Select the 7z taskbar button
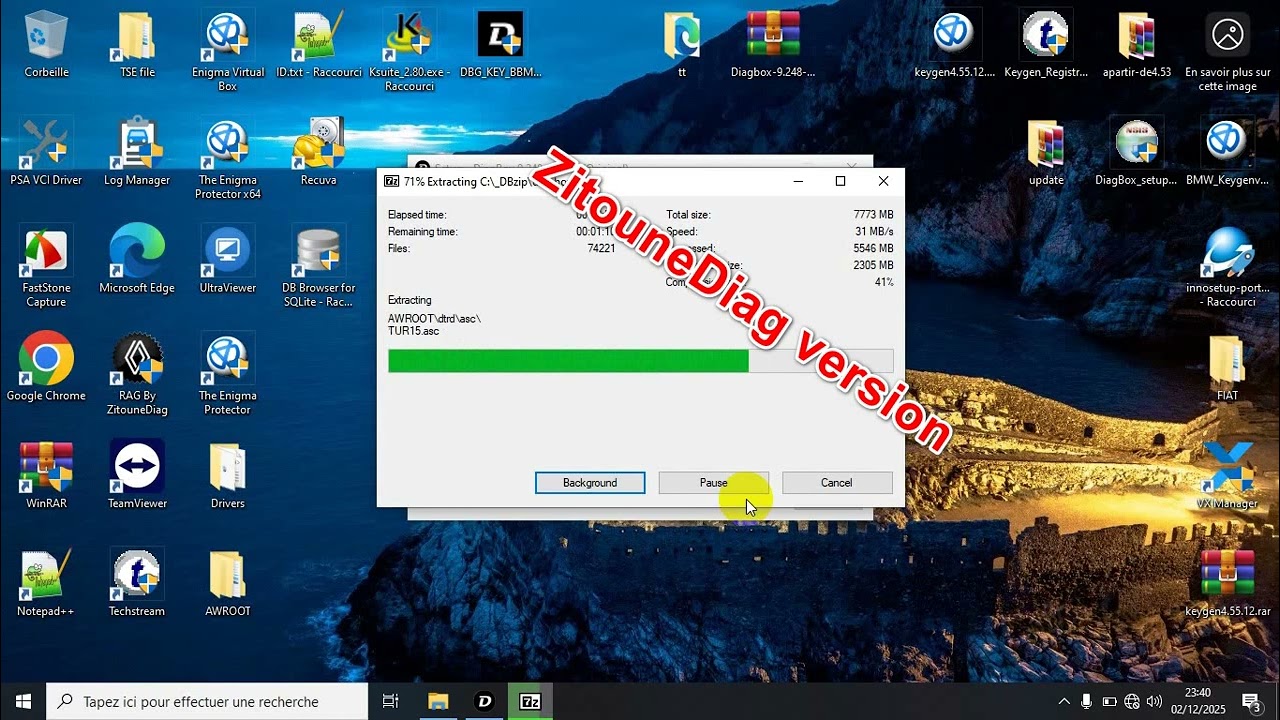The image size is (1280, 720). pos(530,701)
